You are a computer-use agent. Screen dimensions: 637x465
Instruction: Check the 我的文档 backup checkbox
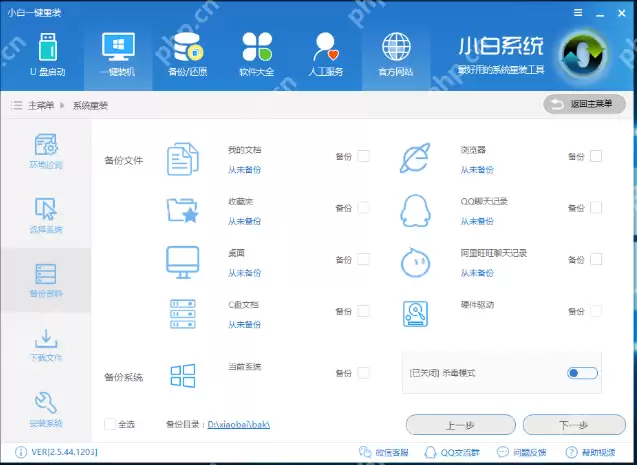(x=364, y=156)
